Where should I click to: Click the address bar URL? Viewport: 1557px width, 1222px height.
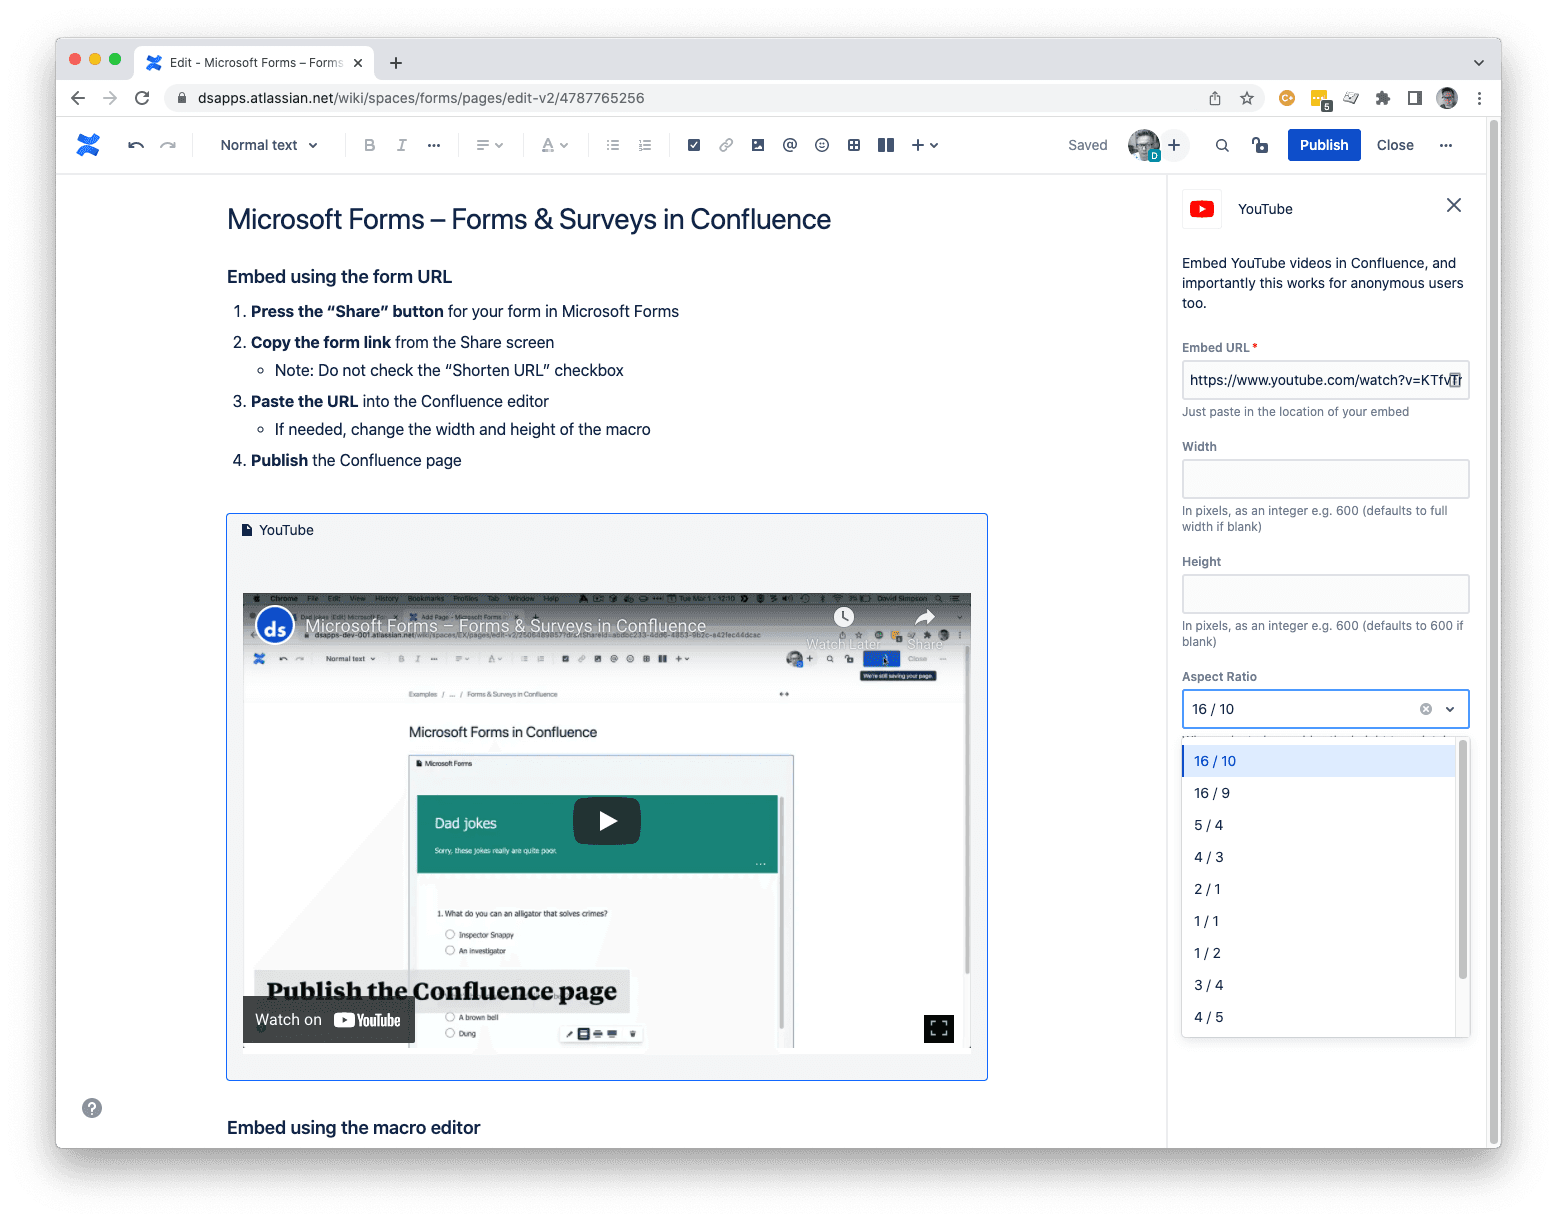[x=421, y=98]
